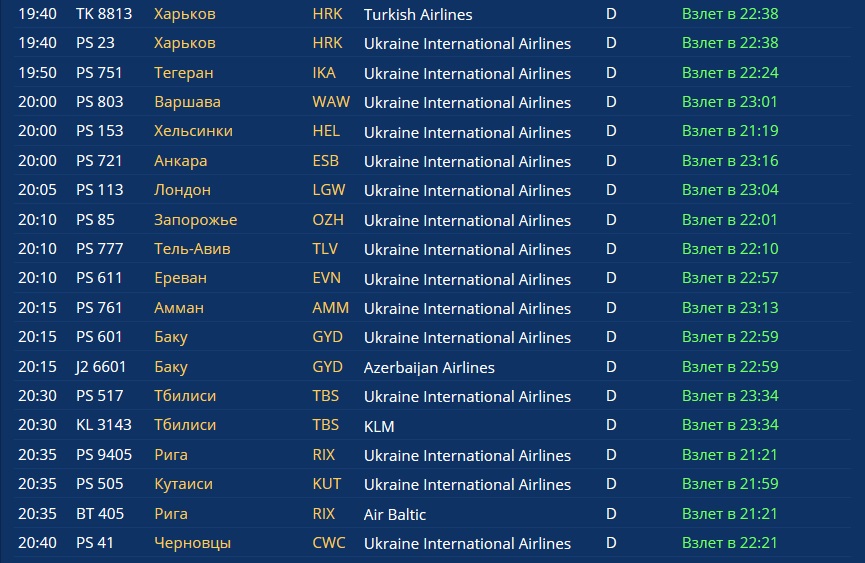Select the Тегеран destination
Screen dimensions: 865x563
coord(183,73)
